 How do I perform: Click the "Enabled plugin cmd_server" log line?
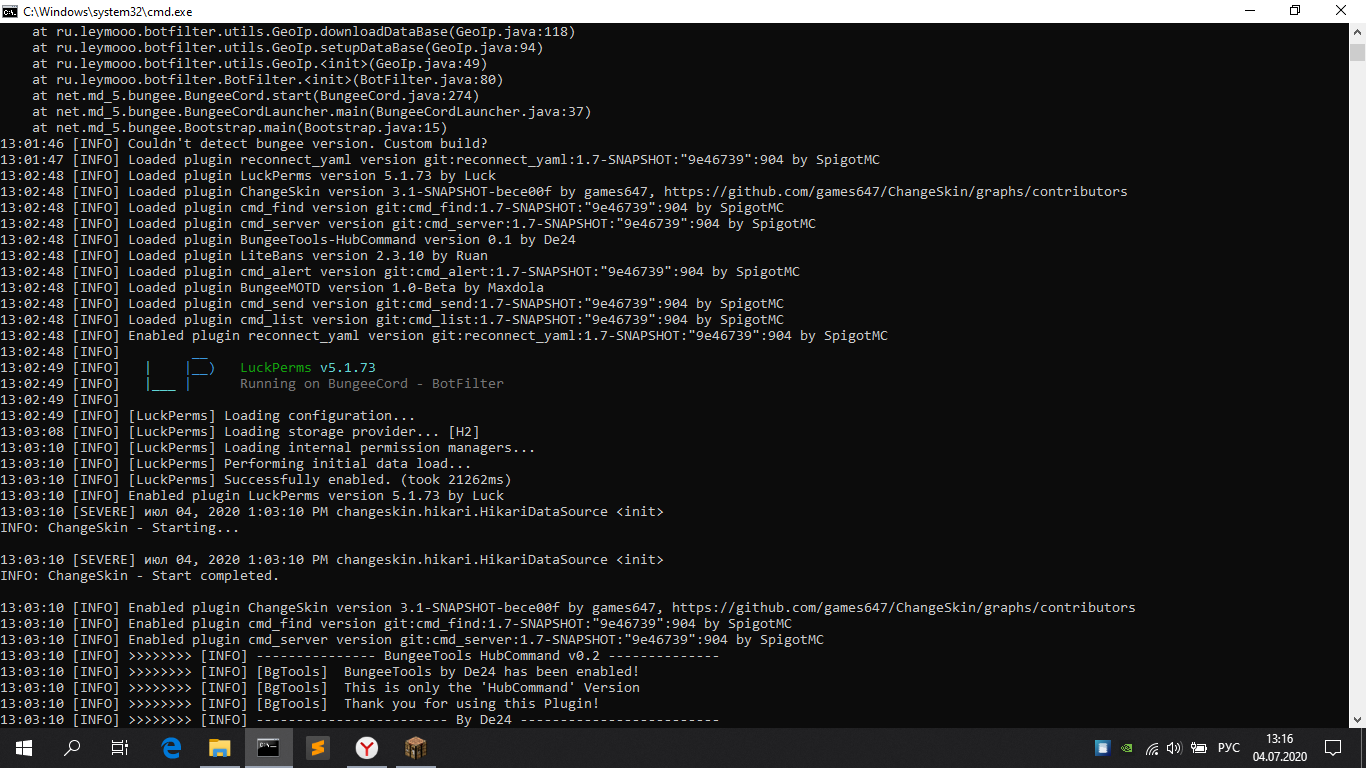click(412, 640)
